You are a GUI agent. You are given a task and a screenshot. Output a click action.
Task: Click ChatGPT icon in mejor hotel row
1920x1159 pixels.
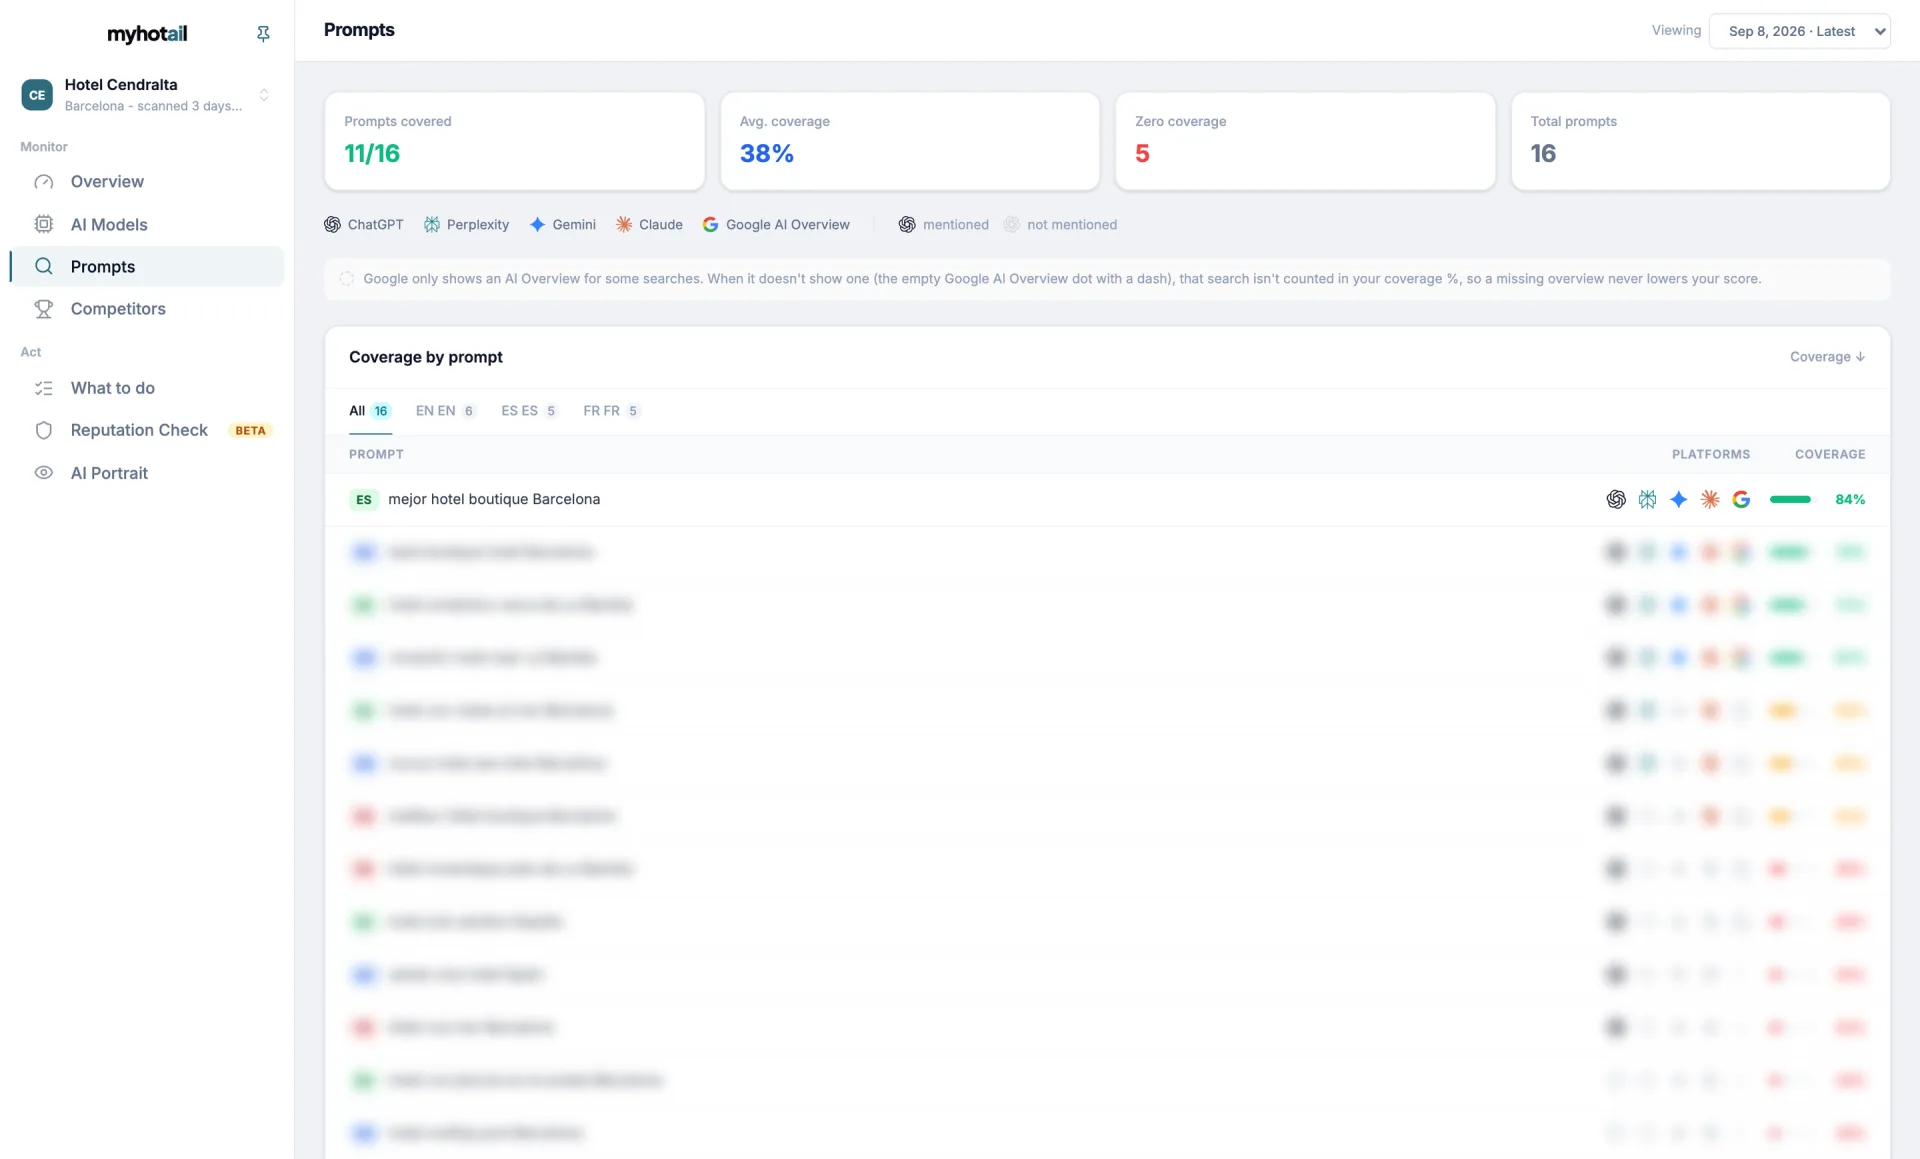(x=1616, y=500)
